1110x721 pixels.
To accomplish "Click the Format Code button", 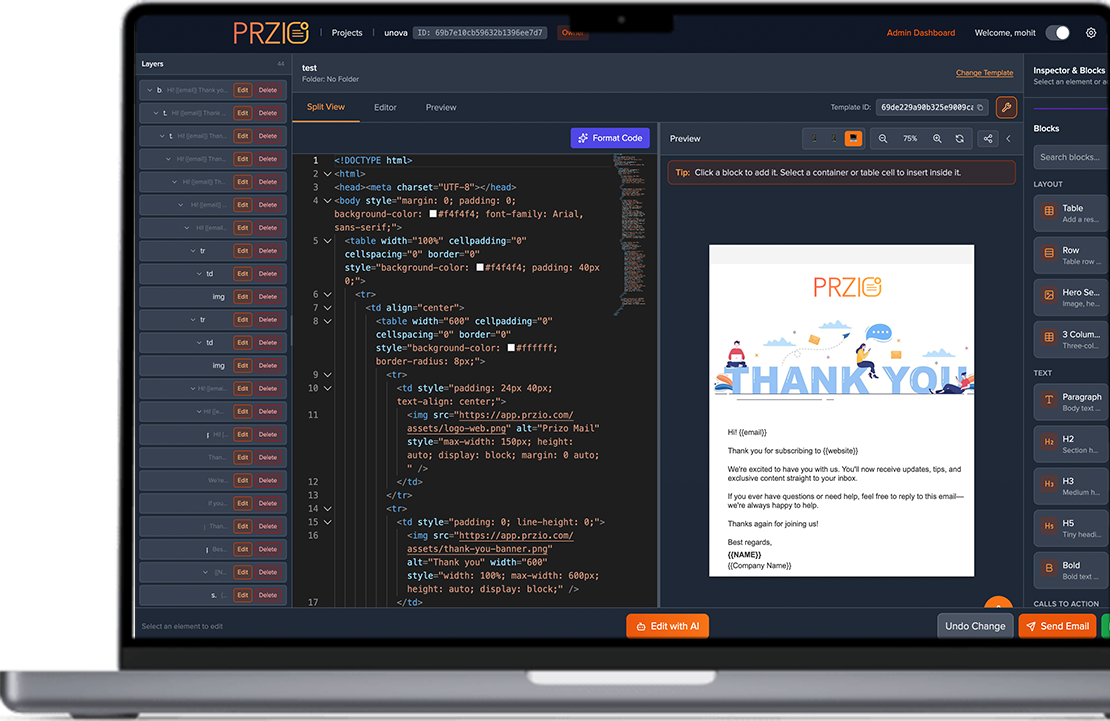I will coord(610,138).
